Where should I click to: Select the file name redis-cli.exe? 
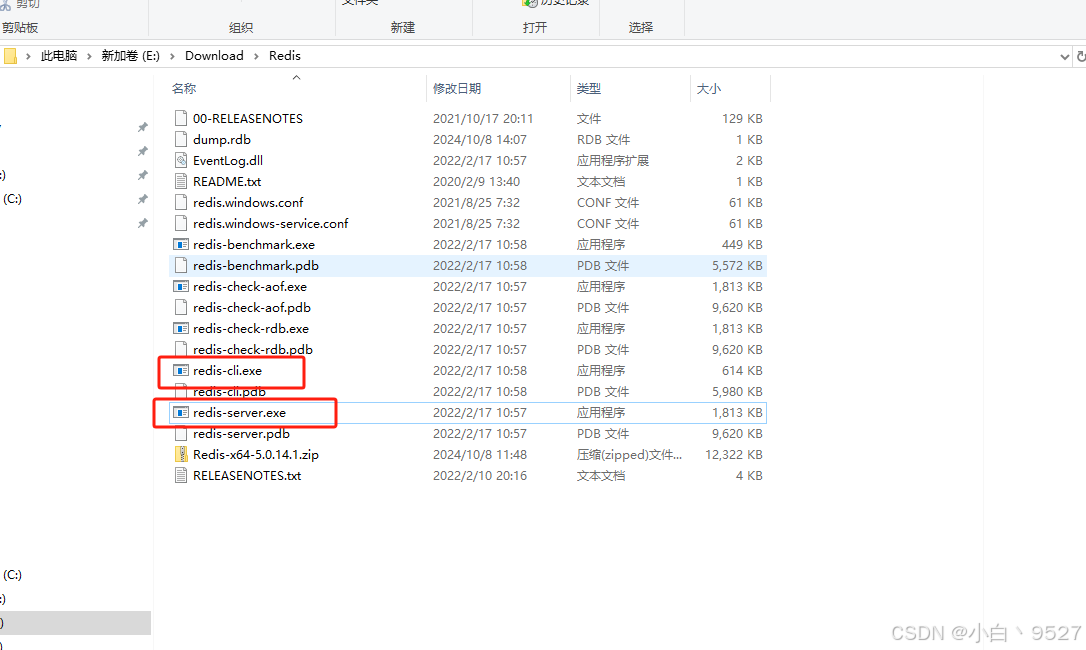(227, 371)
